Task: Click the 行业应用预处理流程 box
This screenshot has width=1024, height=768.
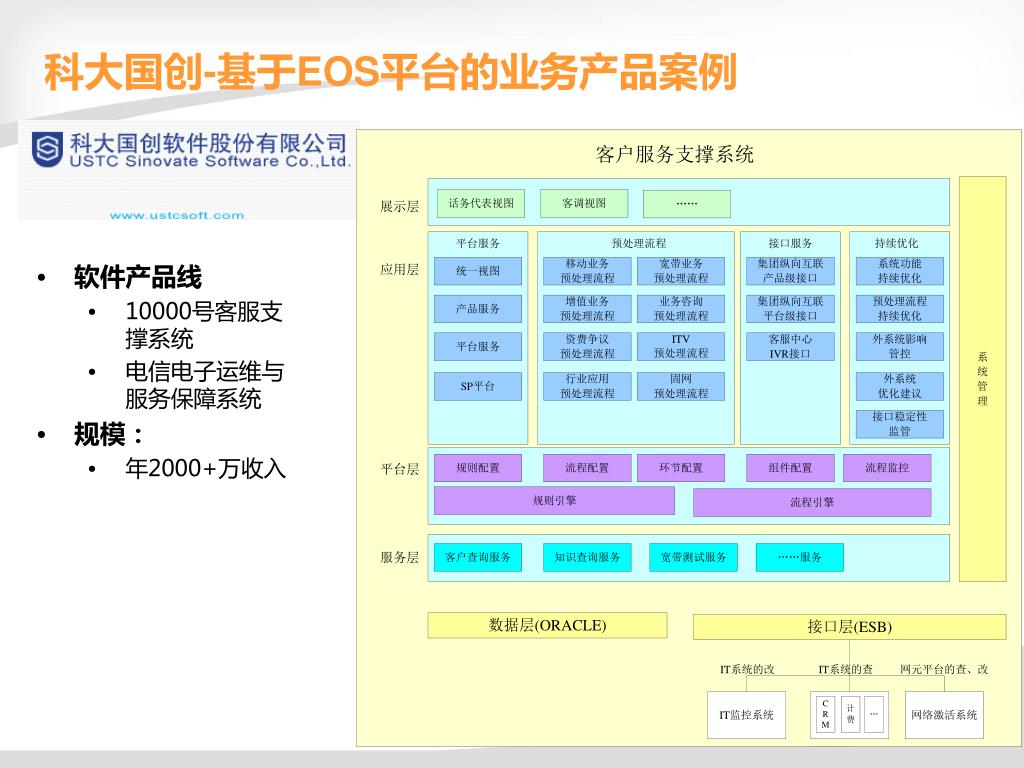Action: [587, 386]
